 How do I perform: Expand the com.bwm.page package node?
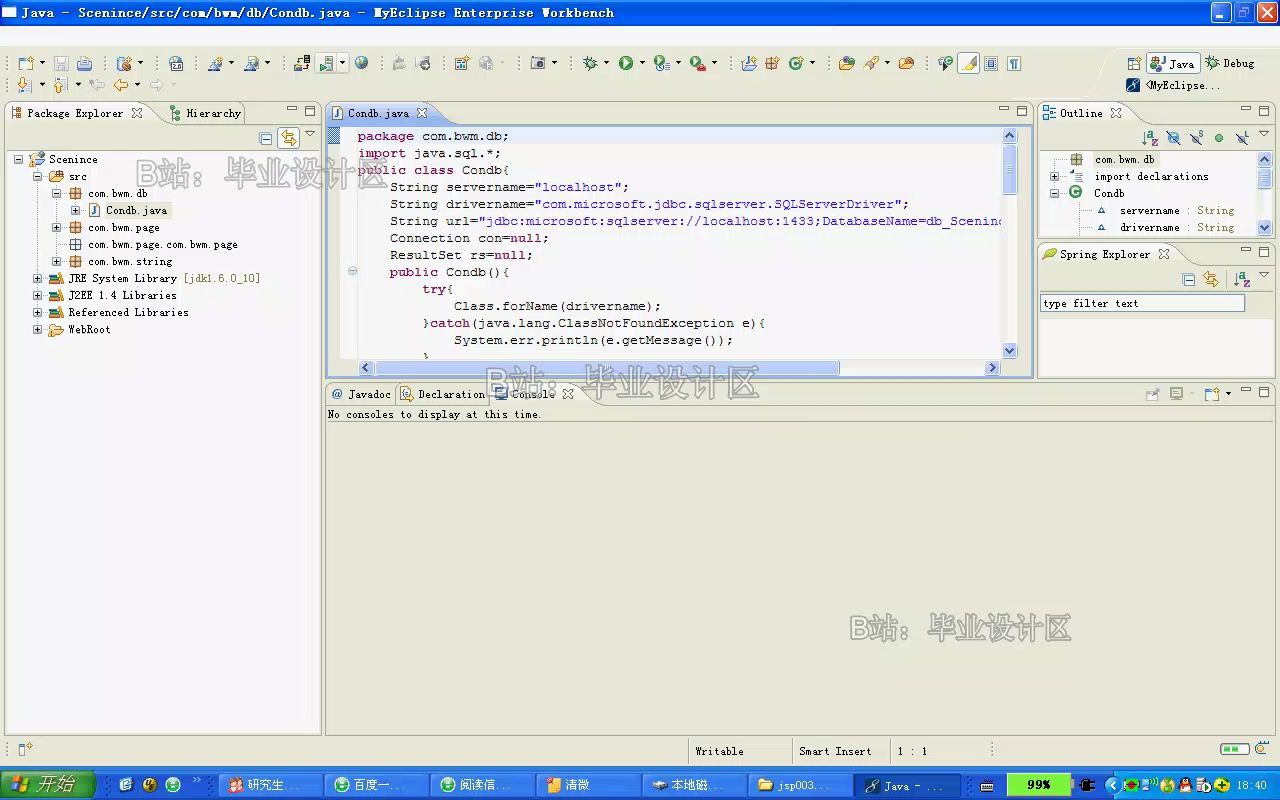point(57,227)
